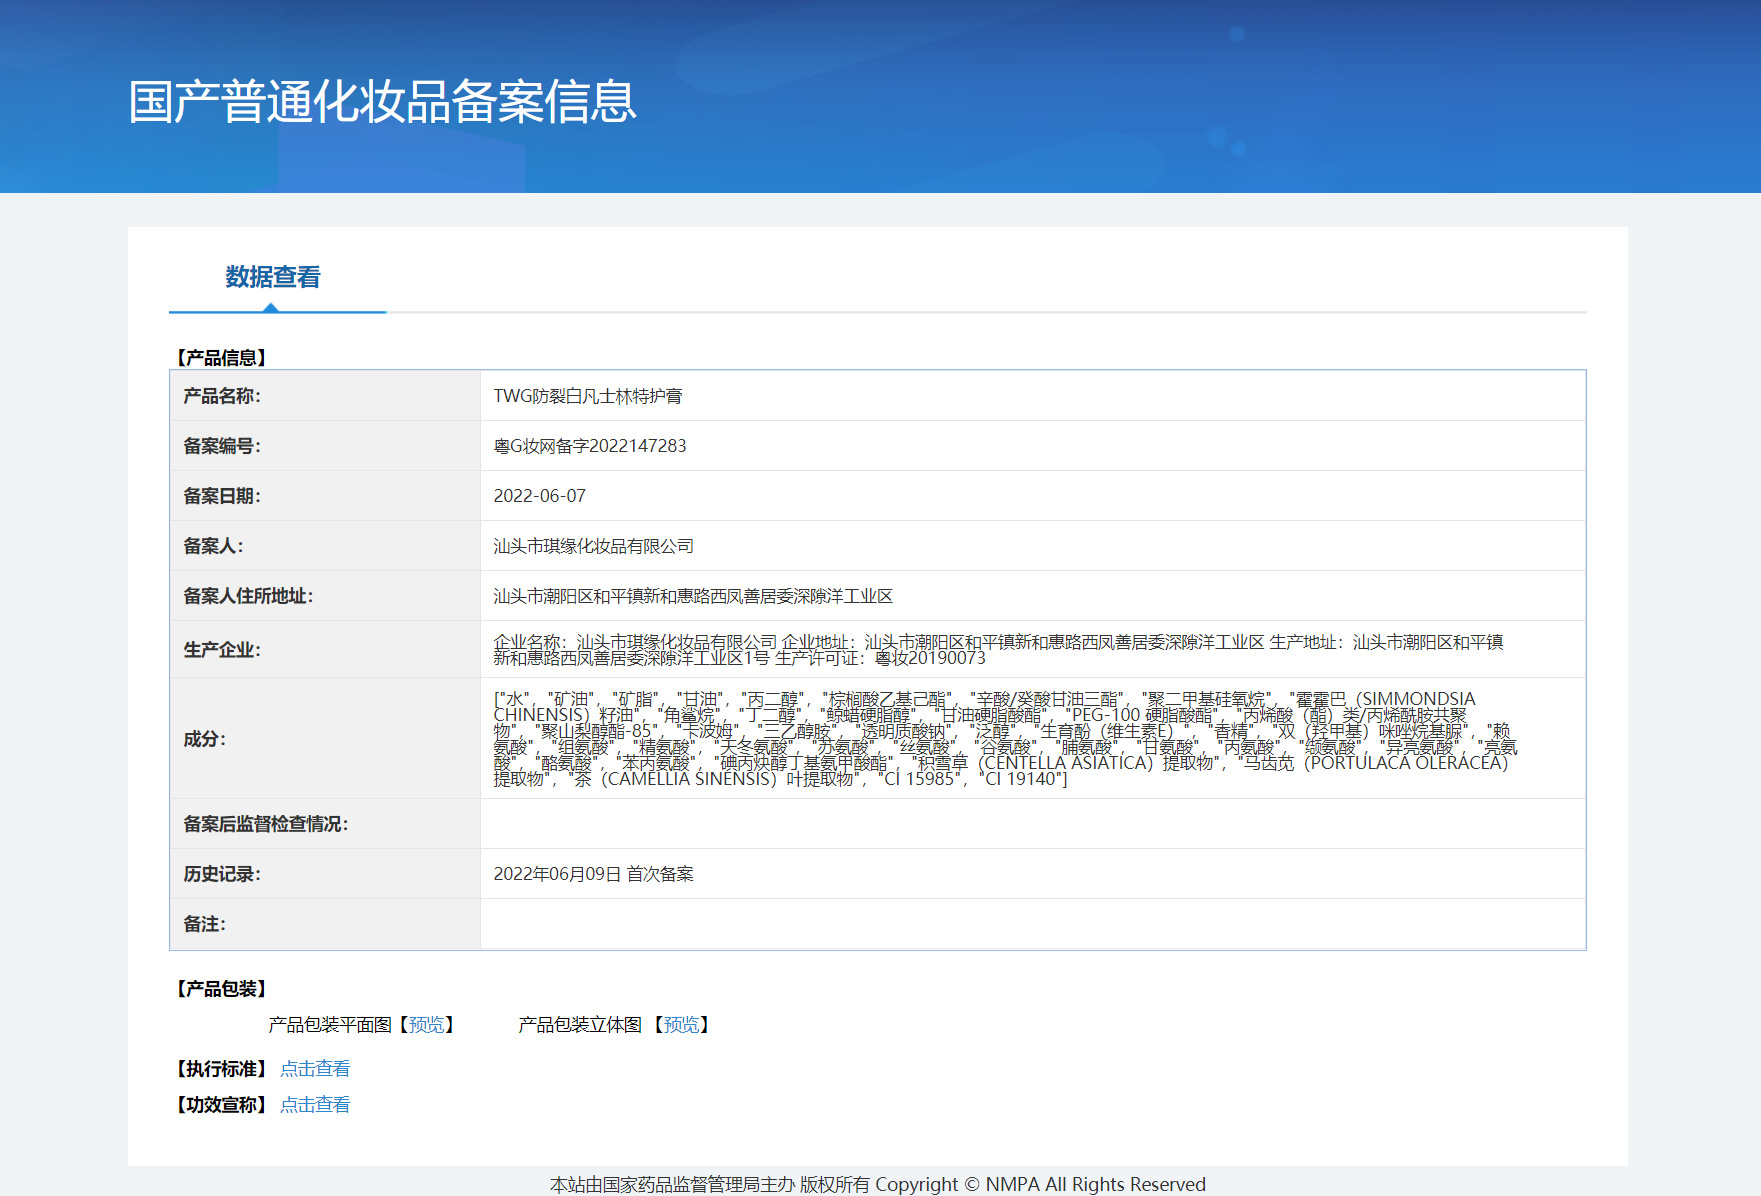Click 点击查看 next to 执行标准
Image resolution: width=1761 pixels, height=1196 pixels.
(x=315, y=1069)
